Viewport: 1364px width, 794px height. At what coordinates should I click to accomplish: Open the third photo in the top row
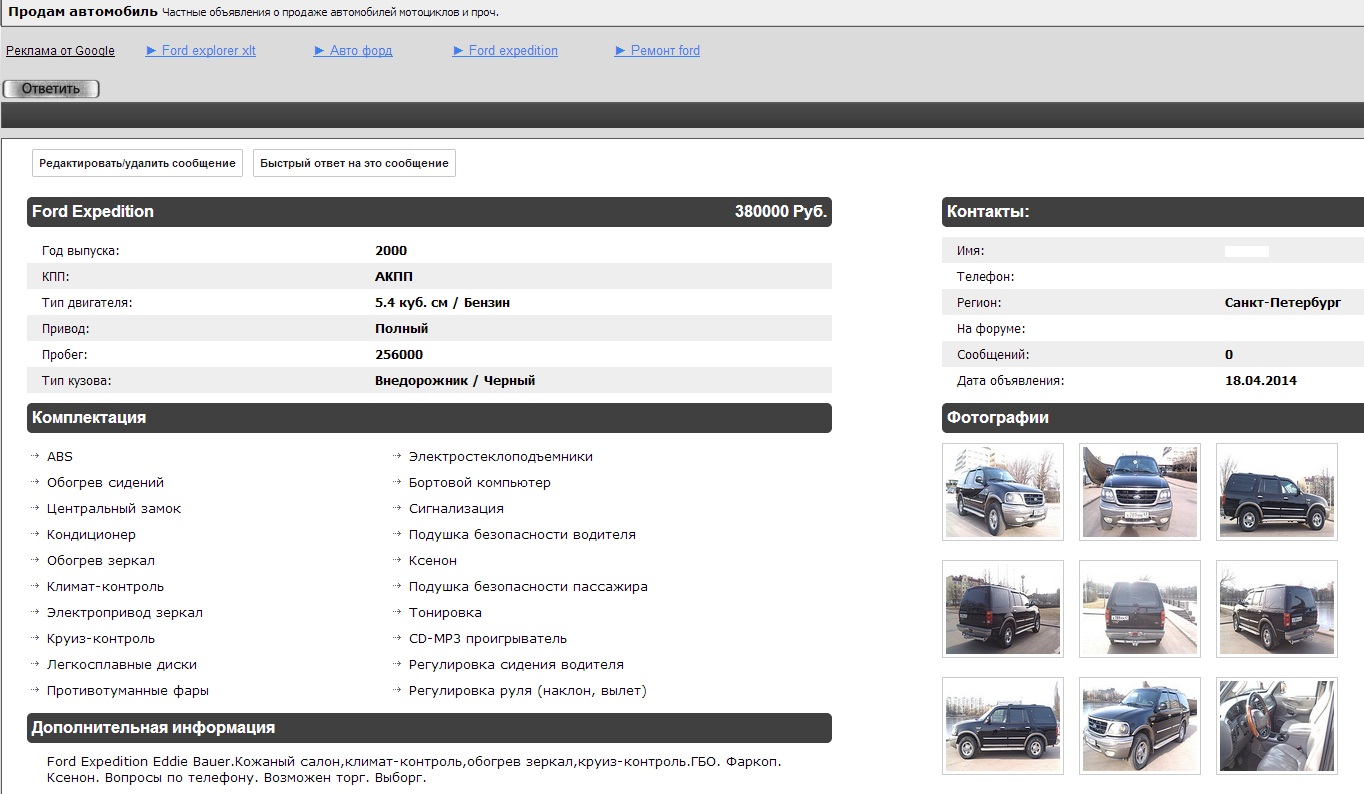point(1277,492)
